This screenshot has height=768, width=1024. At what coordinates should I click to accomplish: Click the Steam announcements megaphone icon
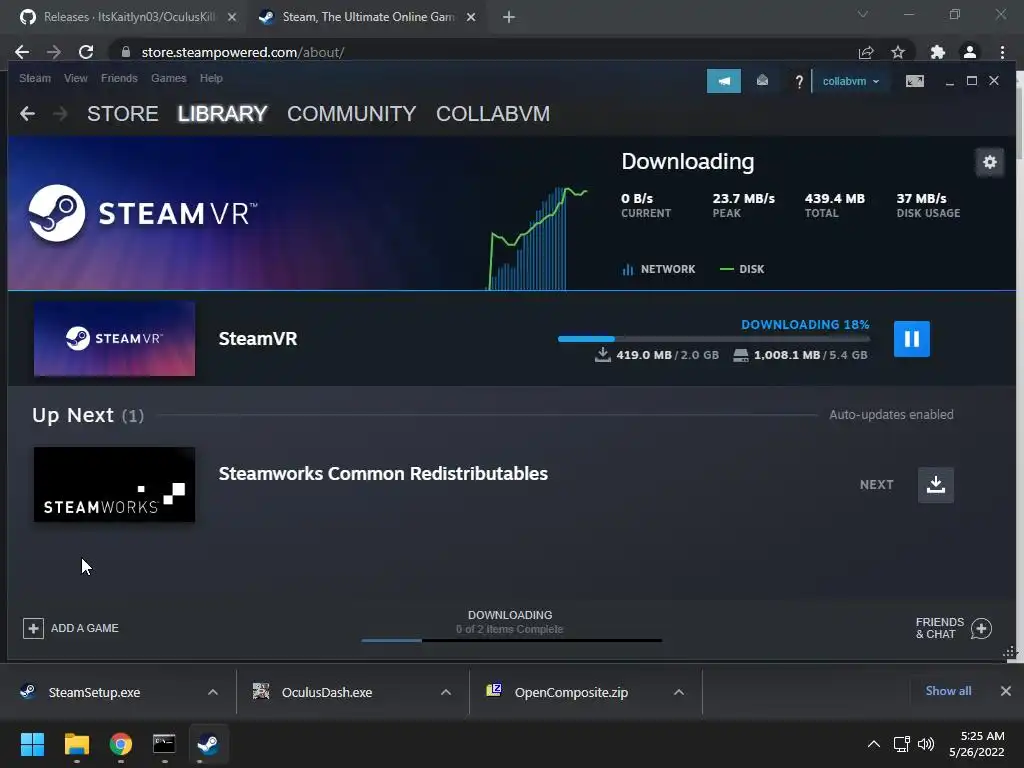[724, 81]
